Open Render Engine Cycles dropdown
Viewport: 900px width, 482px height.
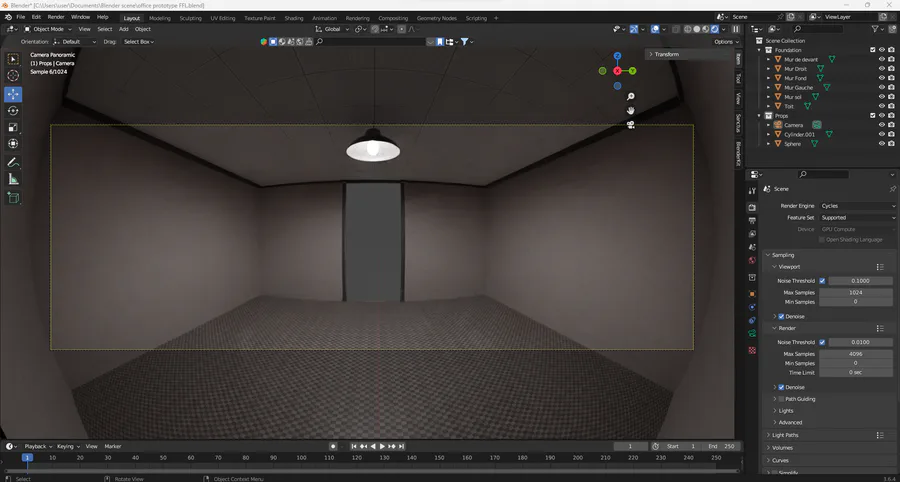[x=858, y=206]
